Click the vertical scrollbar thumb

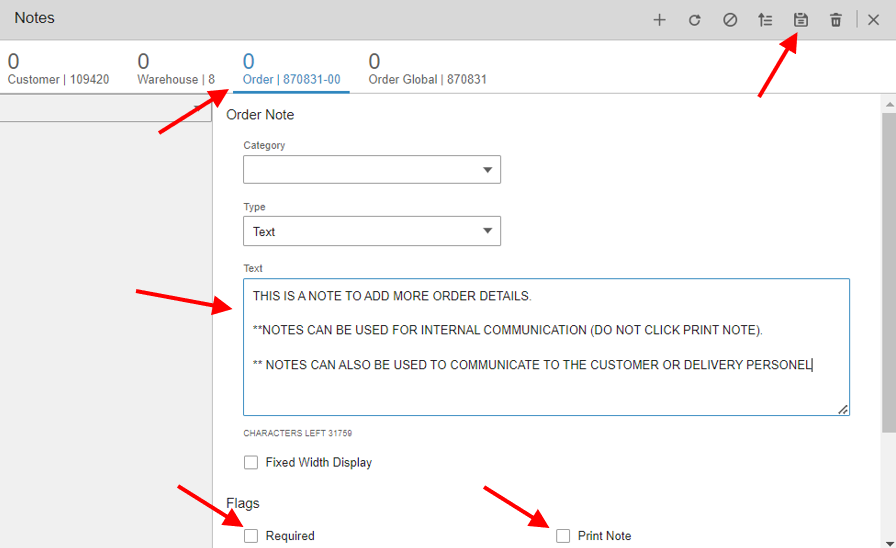(x=889, y=273)
